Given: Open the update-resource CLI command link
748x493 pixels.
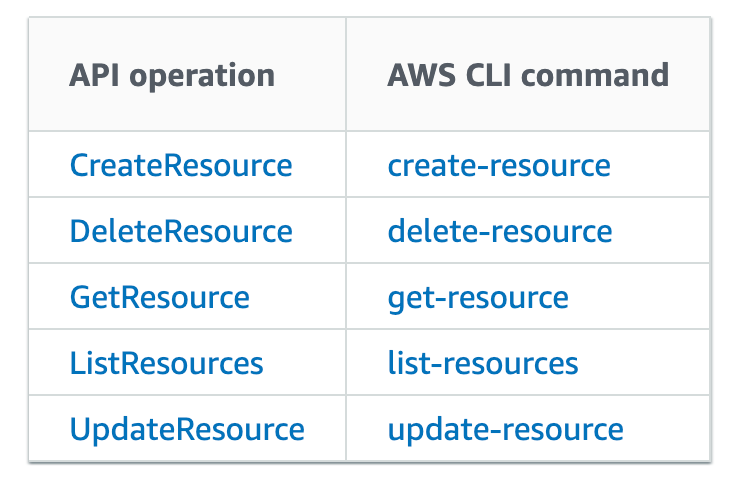Looking at the screenshot, I should point(506,429).
